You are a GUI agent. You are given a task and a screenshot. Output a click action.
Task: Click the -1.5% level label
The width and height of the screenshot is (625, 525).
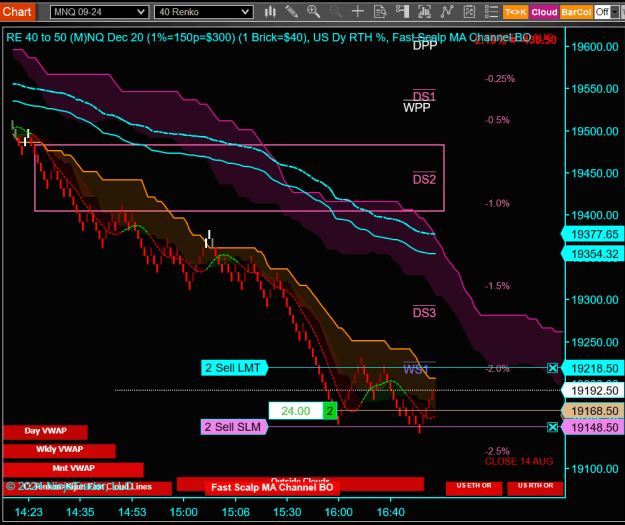(x=497, y=286)
